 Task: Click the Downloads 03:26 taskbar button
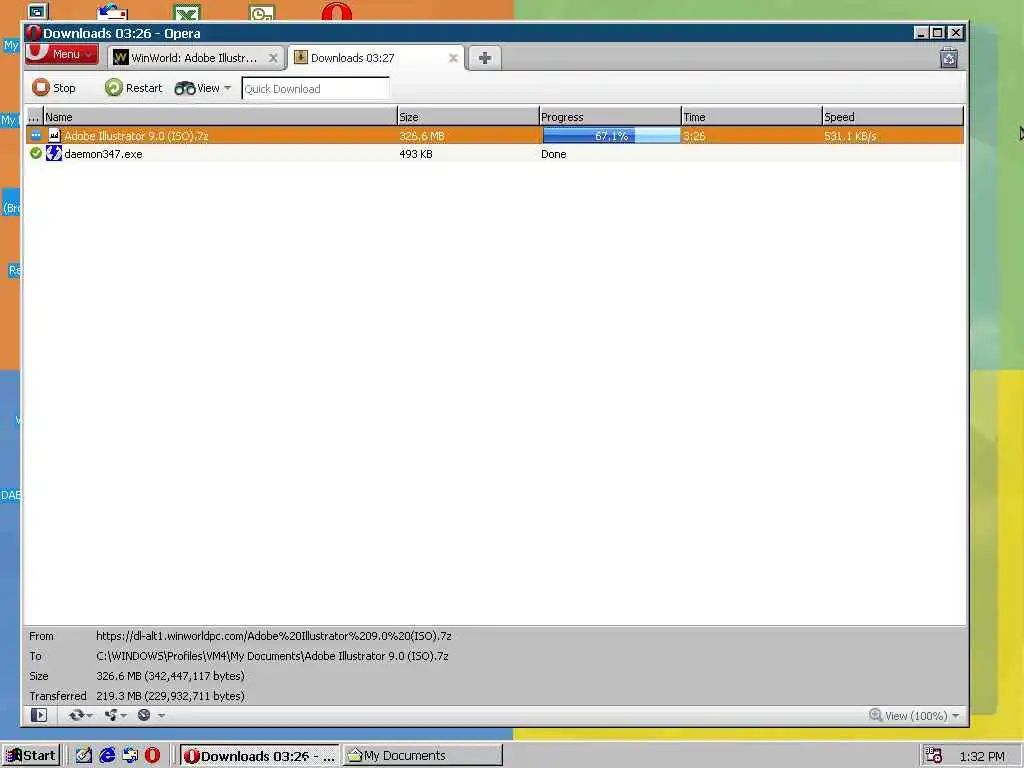pyautogui.click(x=259, y=756)
